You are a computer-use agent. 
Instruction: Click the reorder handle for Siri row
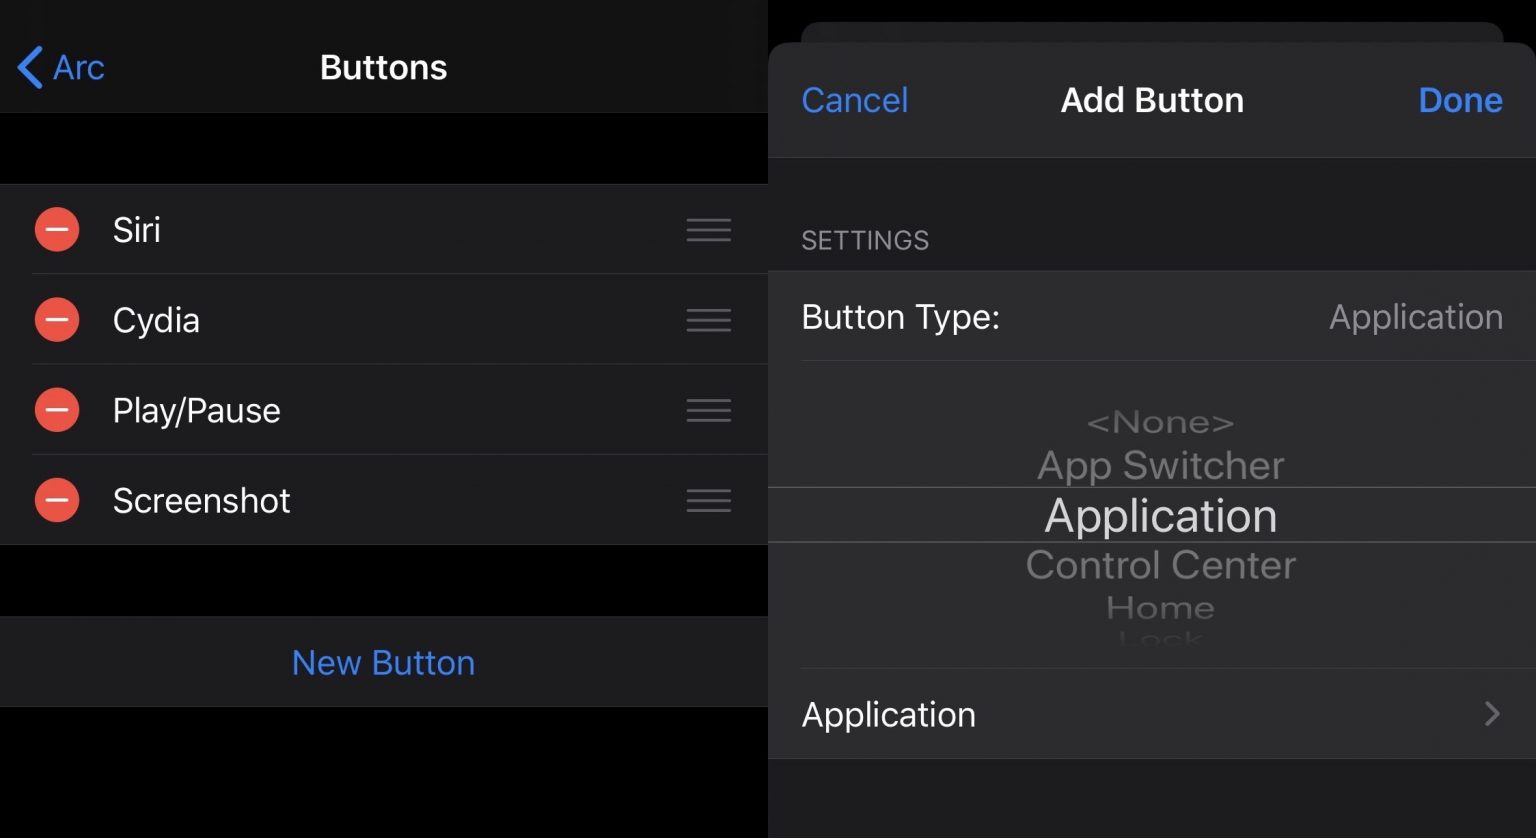[708, 230]
